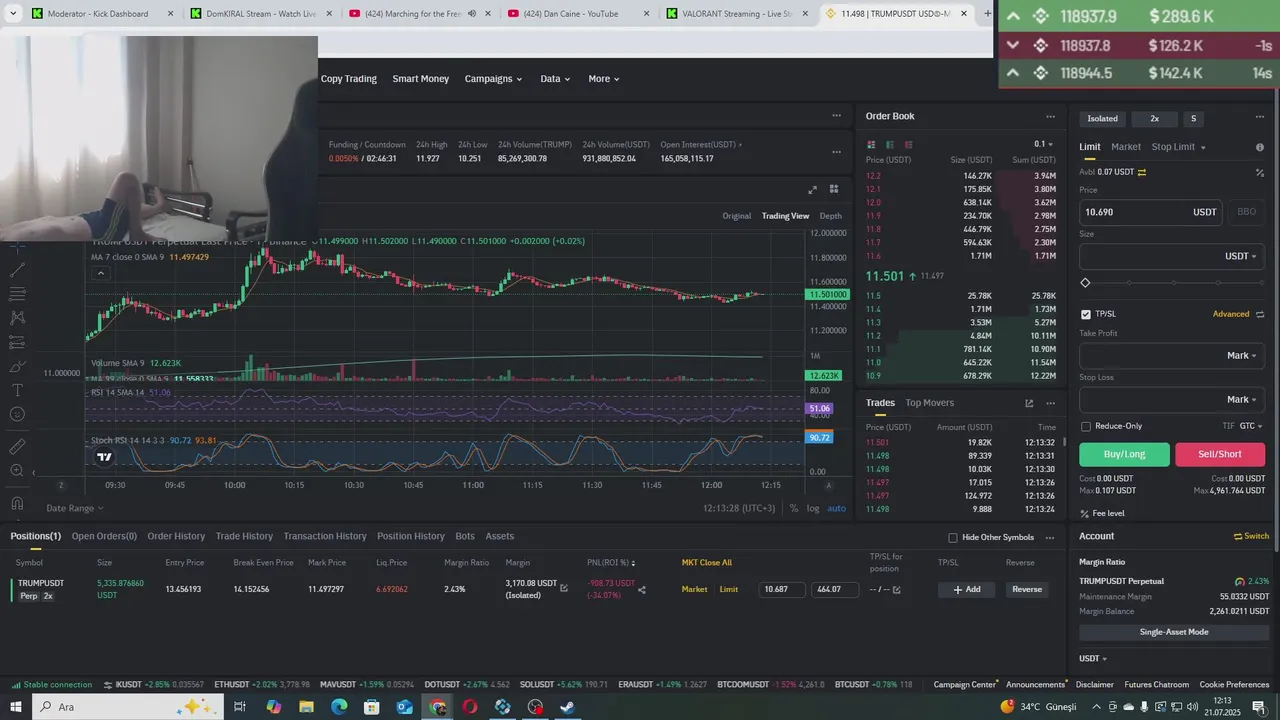
Task: Open the Campaigns dropdown menu
Action: (493, 79)
